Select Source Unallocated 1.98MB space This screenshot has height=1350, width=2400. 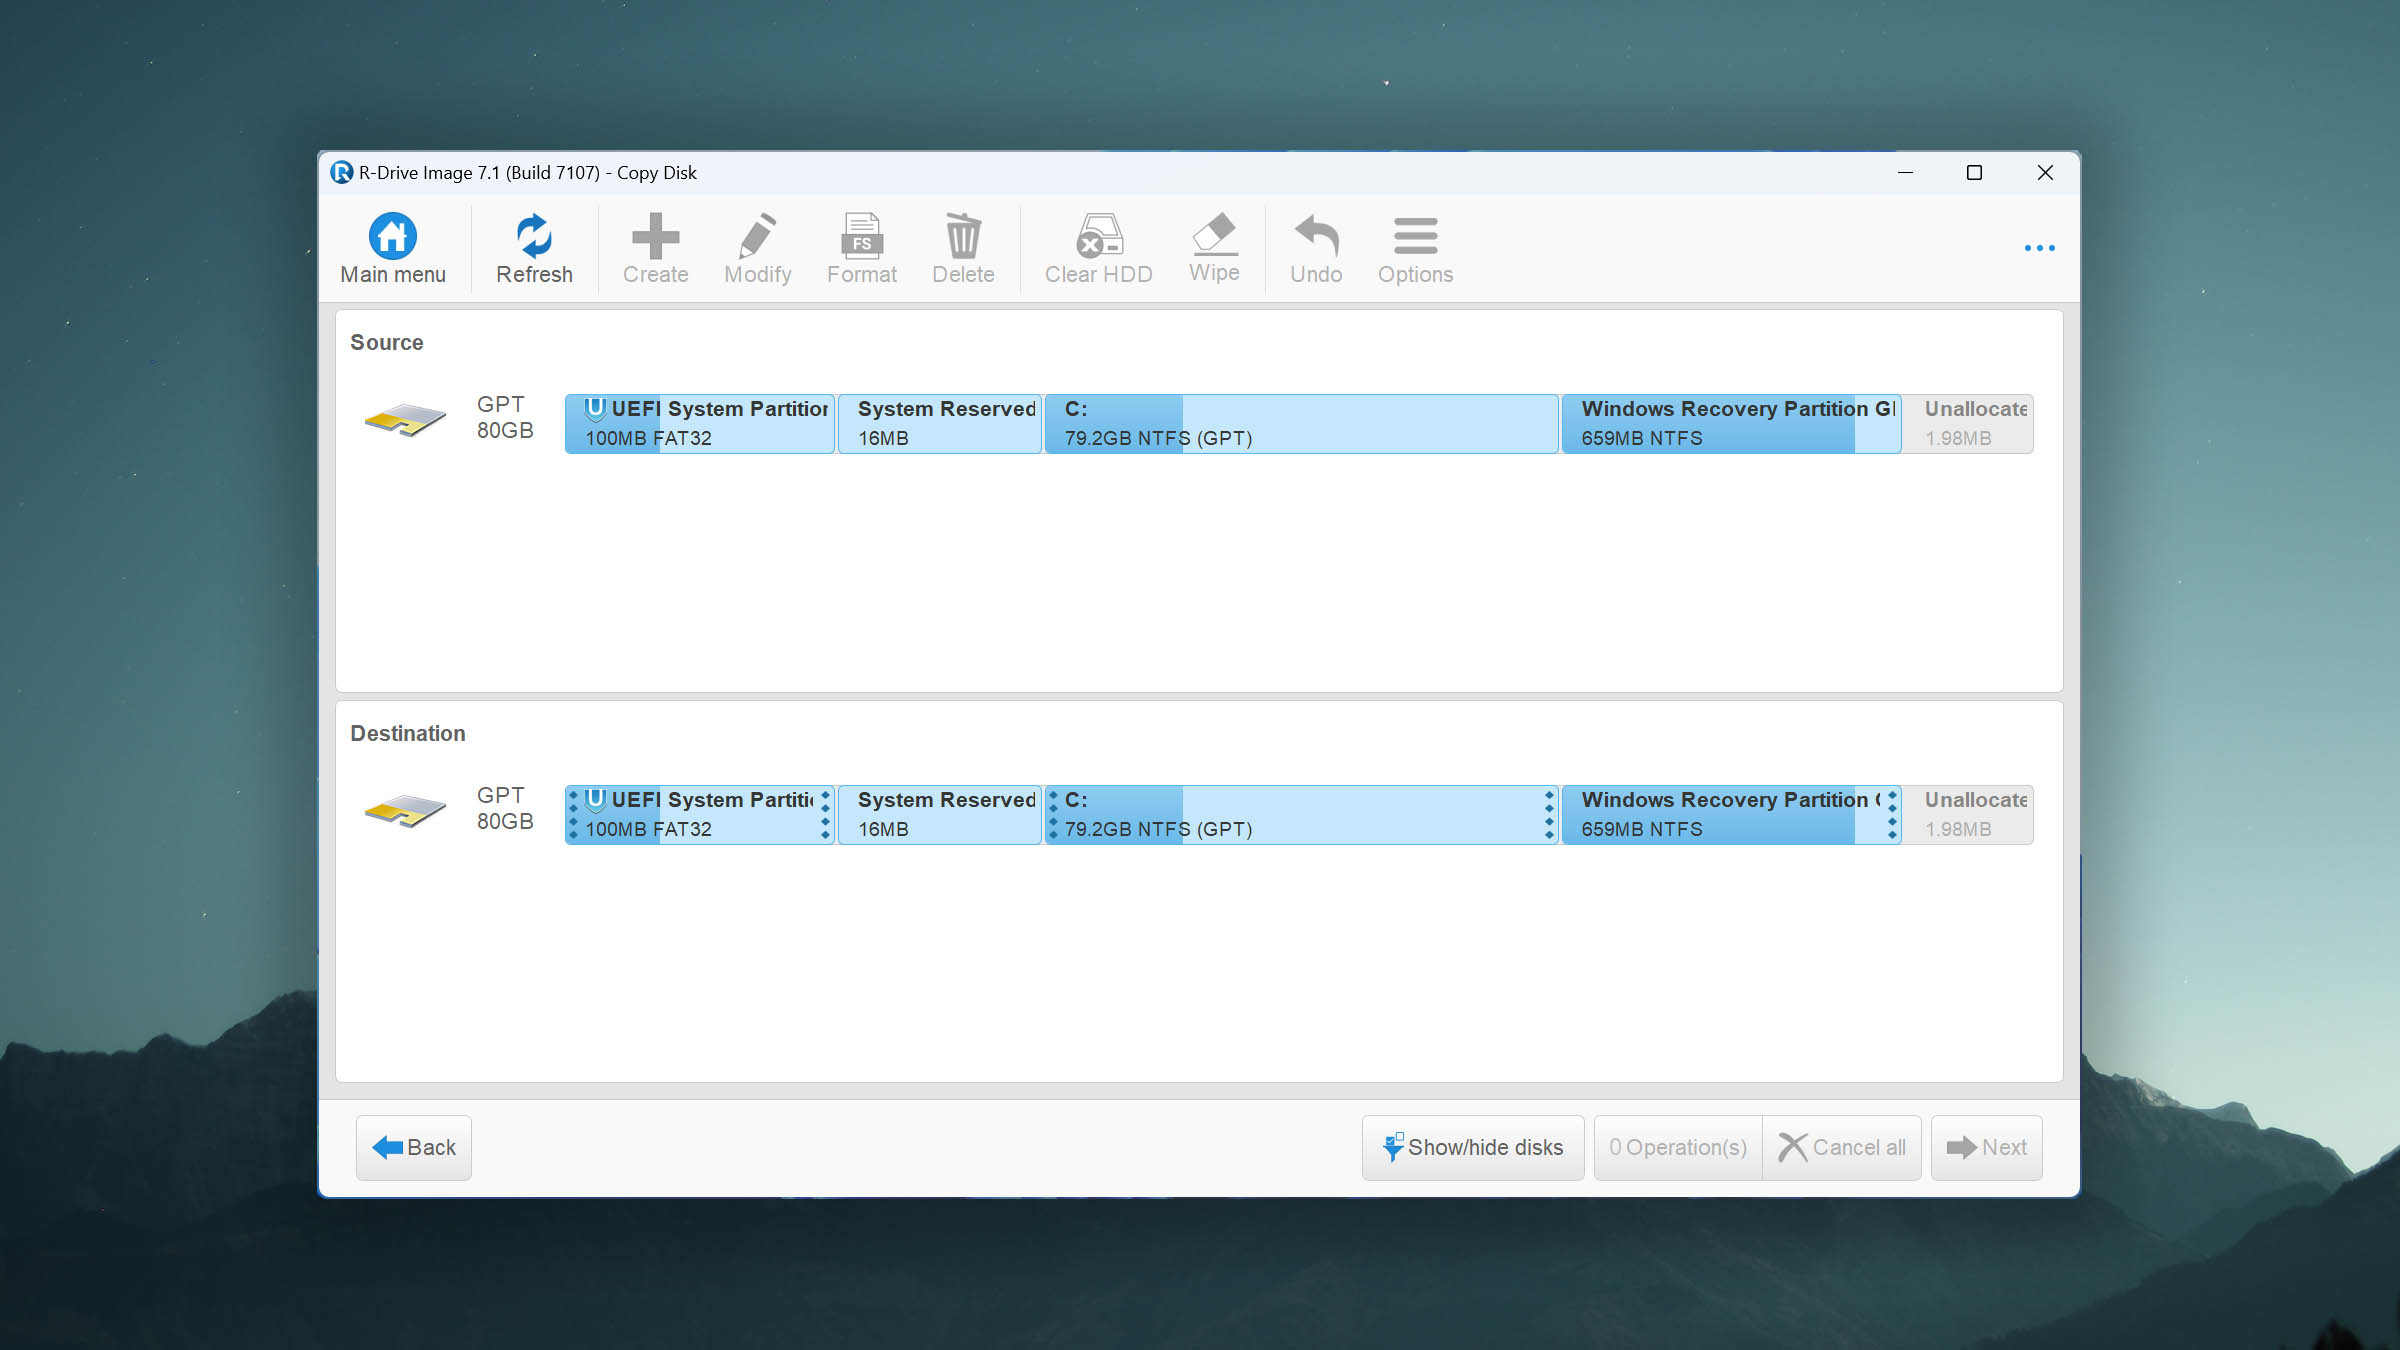click(x=1968, y=424)
